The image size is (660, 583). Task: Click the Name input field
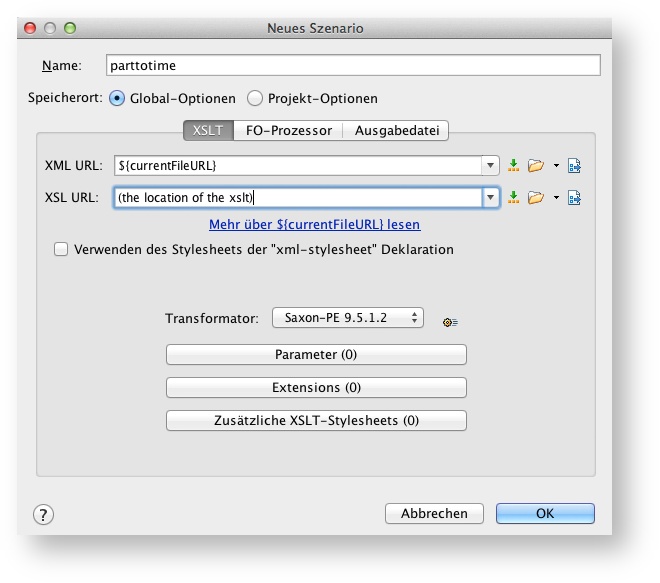point(353,66)
